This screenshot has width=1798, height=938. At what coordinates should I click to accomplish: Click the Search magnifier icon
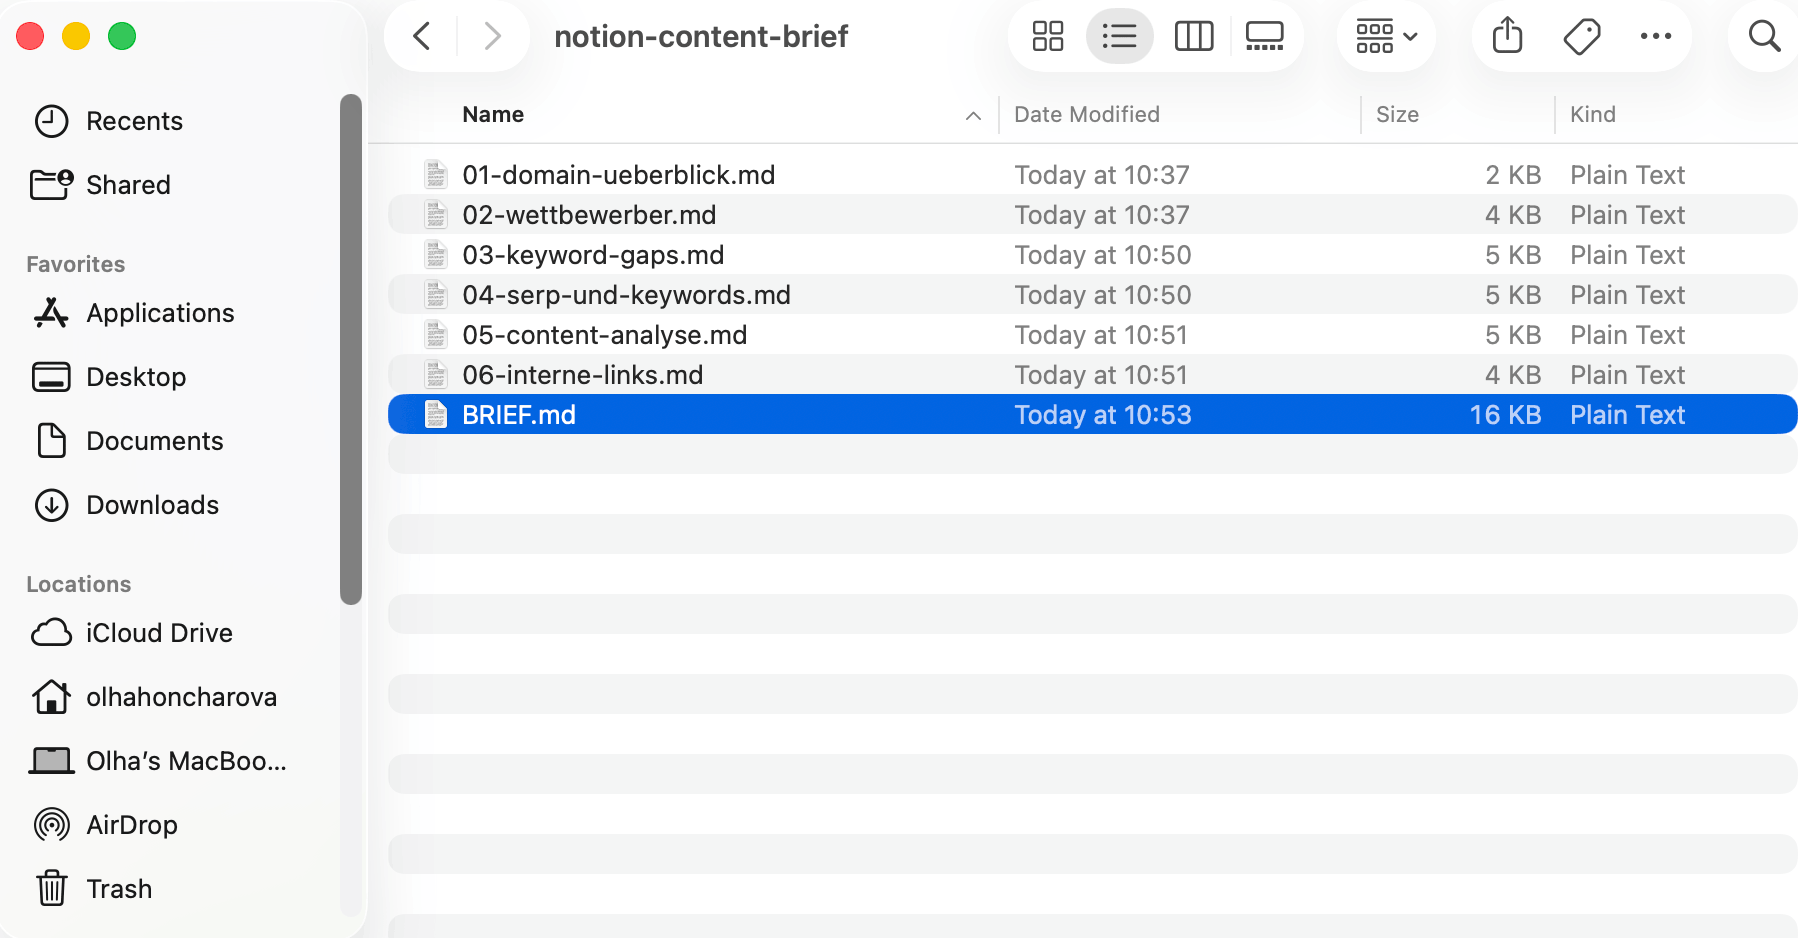(x=1764, y=37)
